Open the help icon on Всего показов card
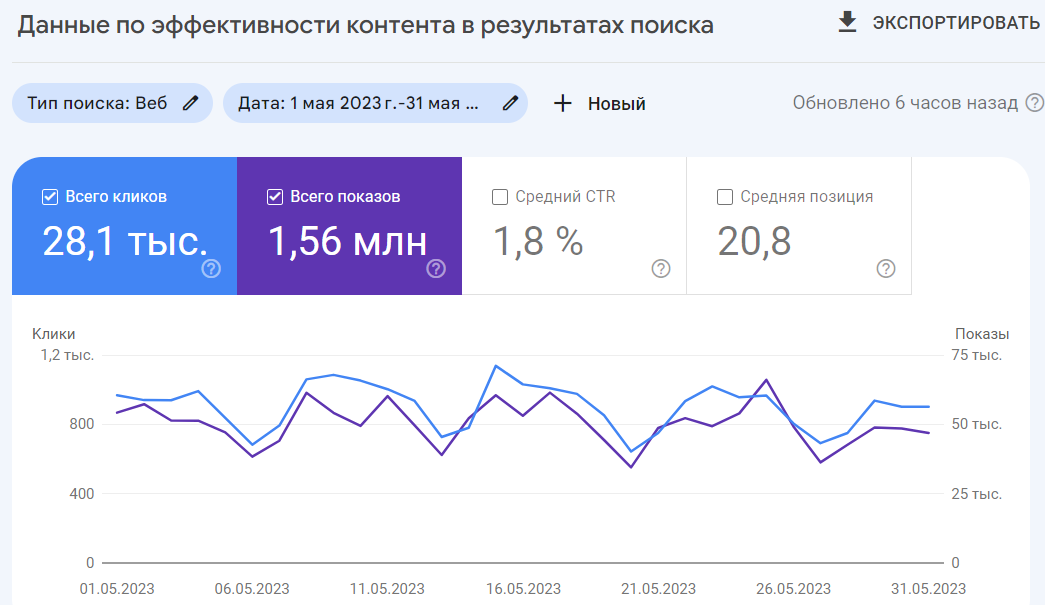Image resolution: width=1045 pixels, height=605 pixels. point(434,268)
